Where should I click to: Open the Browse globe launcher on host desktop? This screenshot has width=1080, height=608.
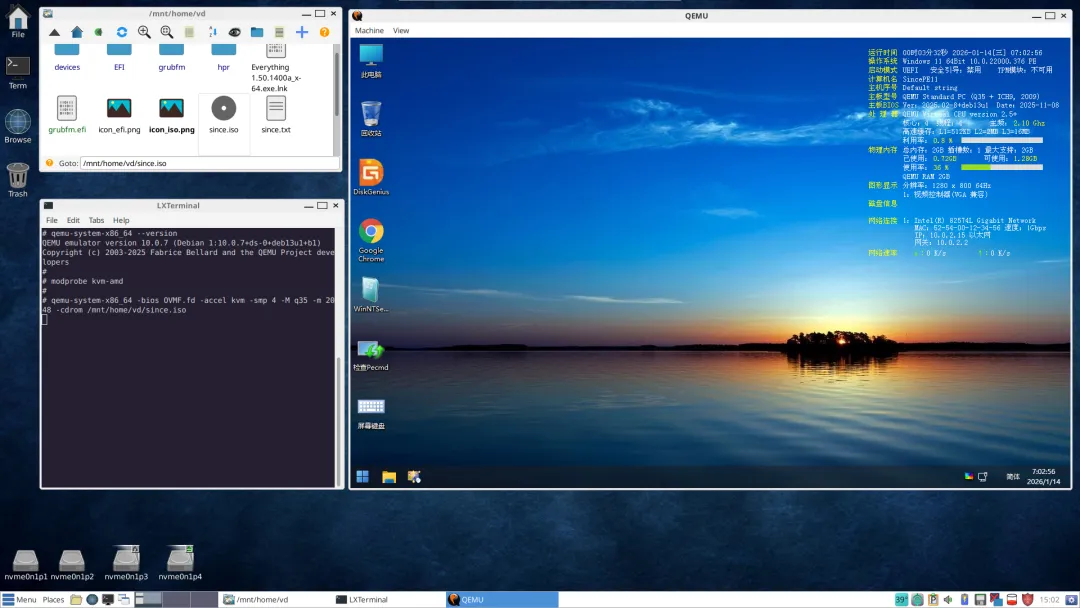(18, 126)
